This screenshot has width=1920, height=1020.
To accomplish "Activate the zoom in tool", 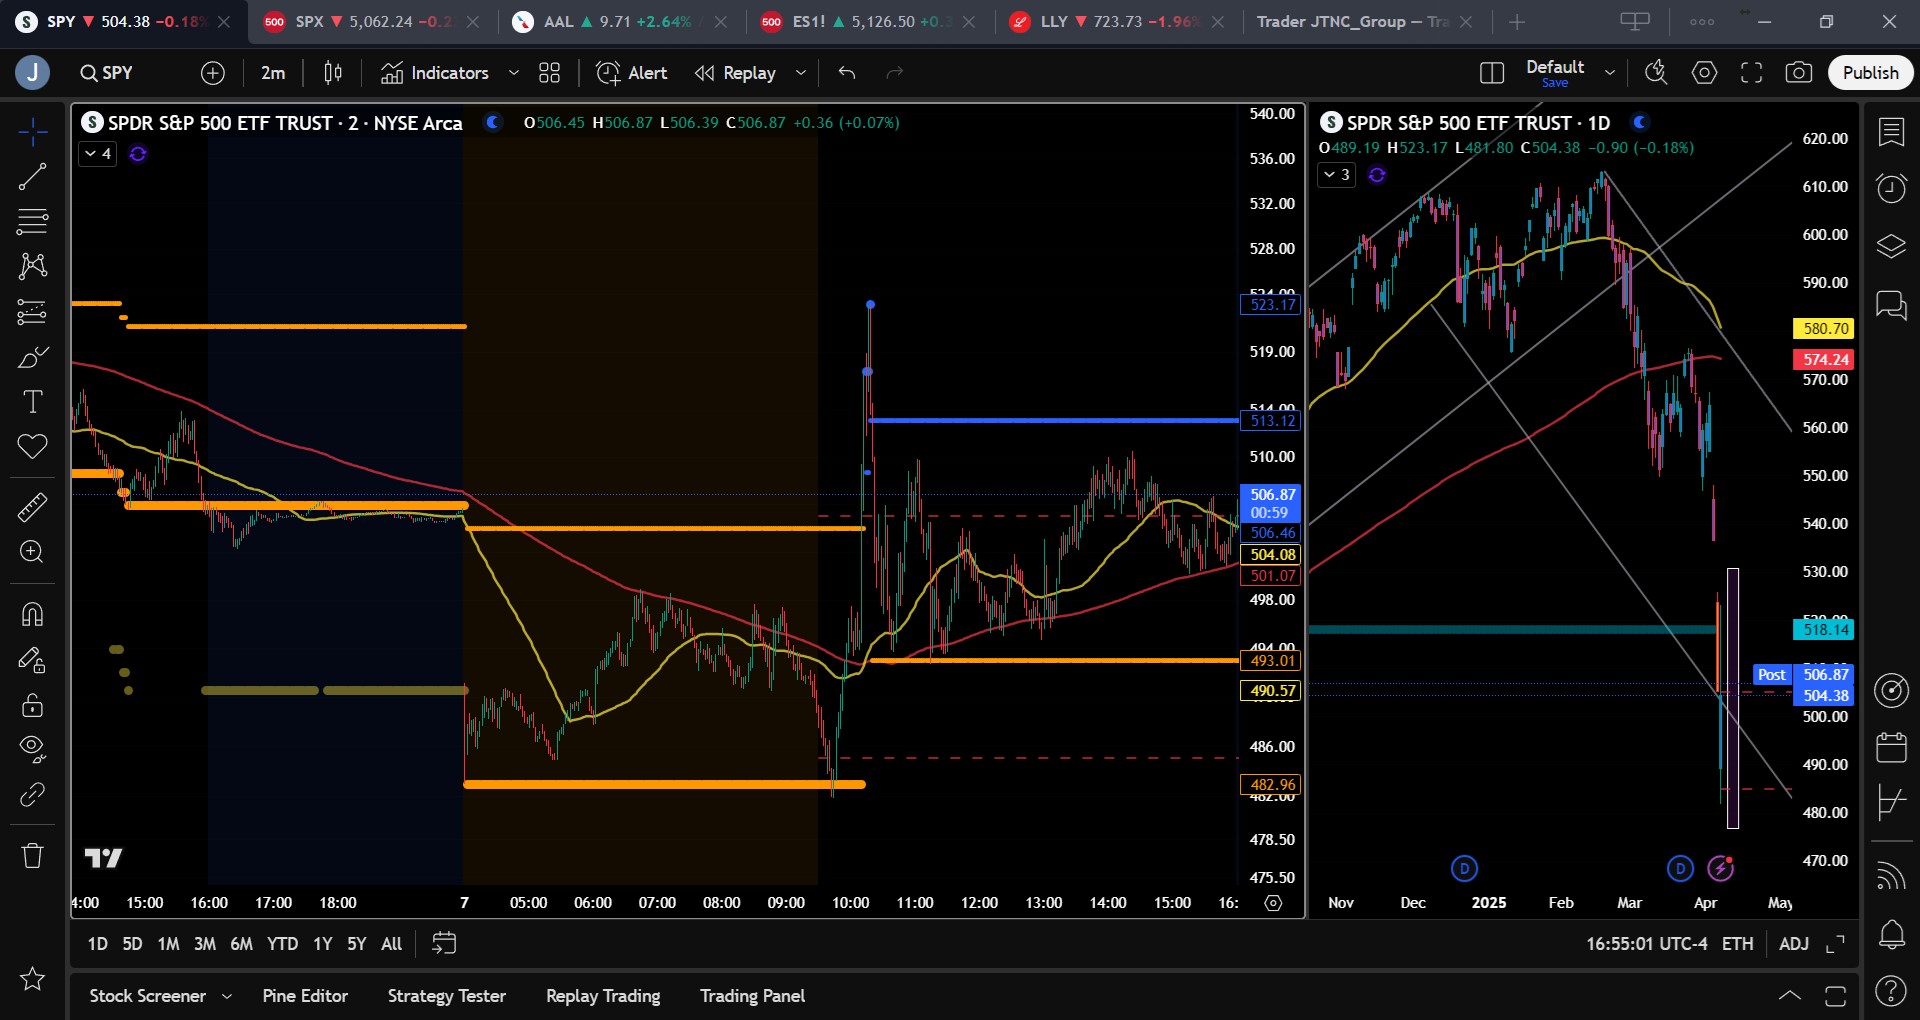I will pyautogui.click(x=32, y=552).
